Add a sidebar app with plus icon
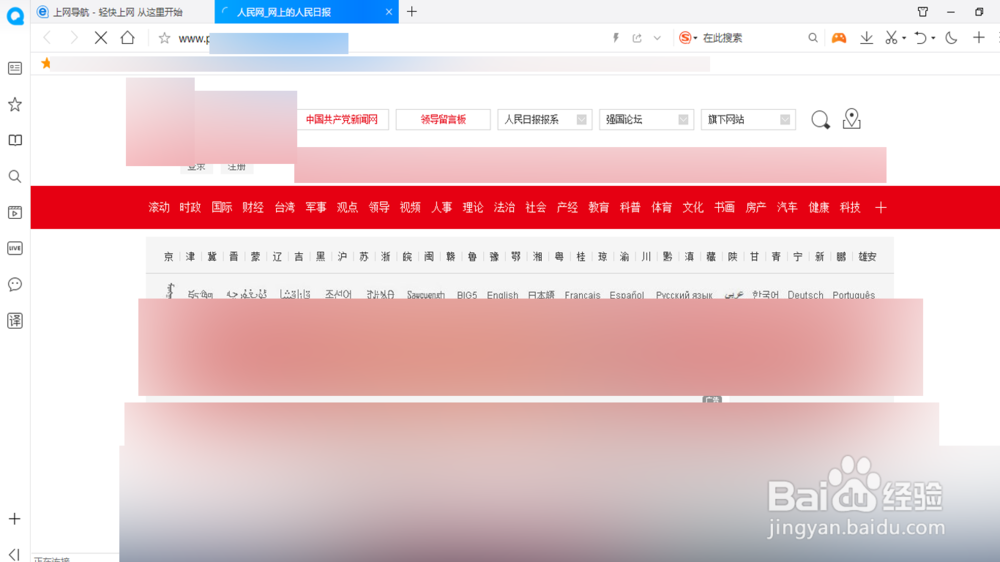The width and height of the screenshot is (1000, 562). coord(15,519)
